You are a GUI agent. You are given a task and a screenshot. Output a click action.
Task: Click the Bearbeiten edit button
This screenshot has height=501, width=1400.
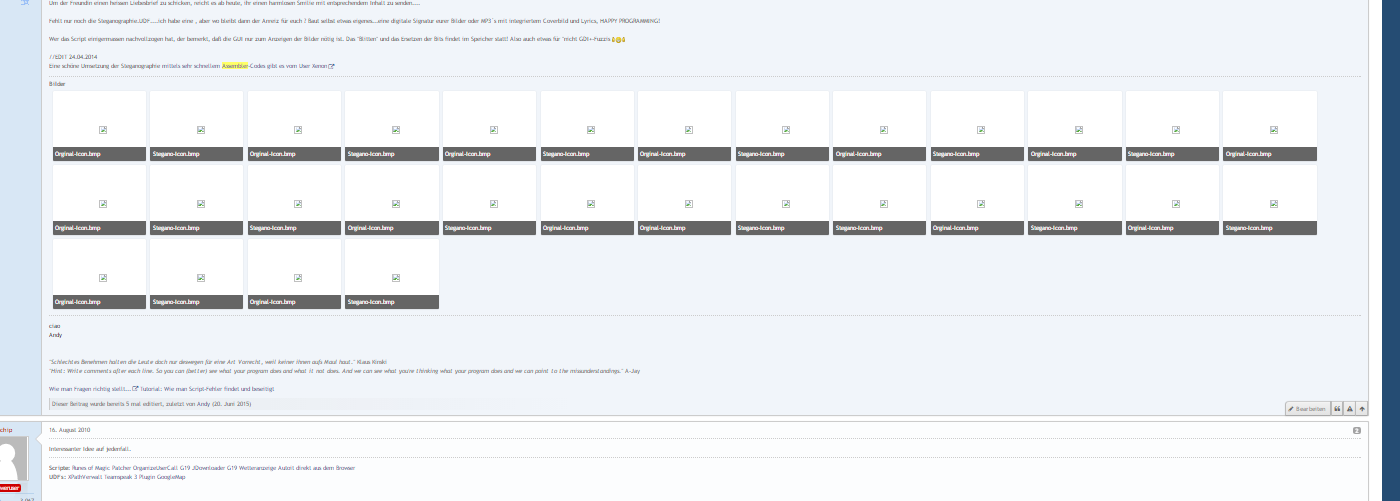tap(1308, 408)
